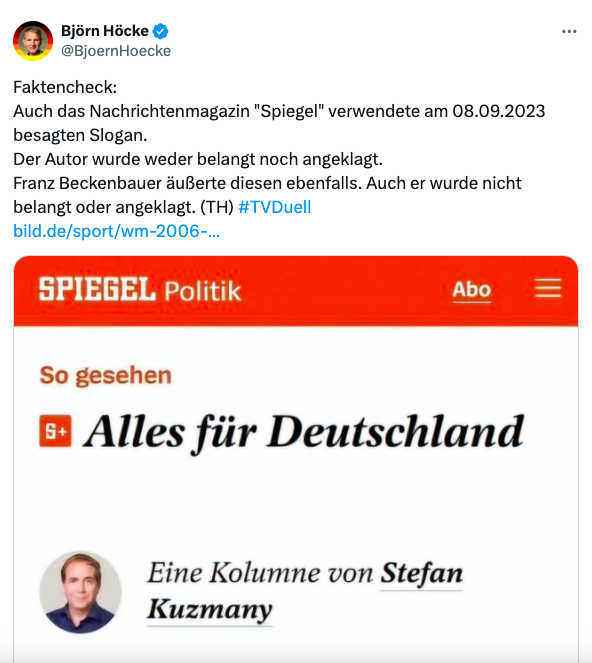Click the tweet text starting with Faktencheck
Screen dimensions: 592x663
(279, 147)
